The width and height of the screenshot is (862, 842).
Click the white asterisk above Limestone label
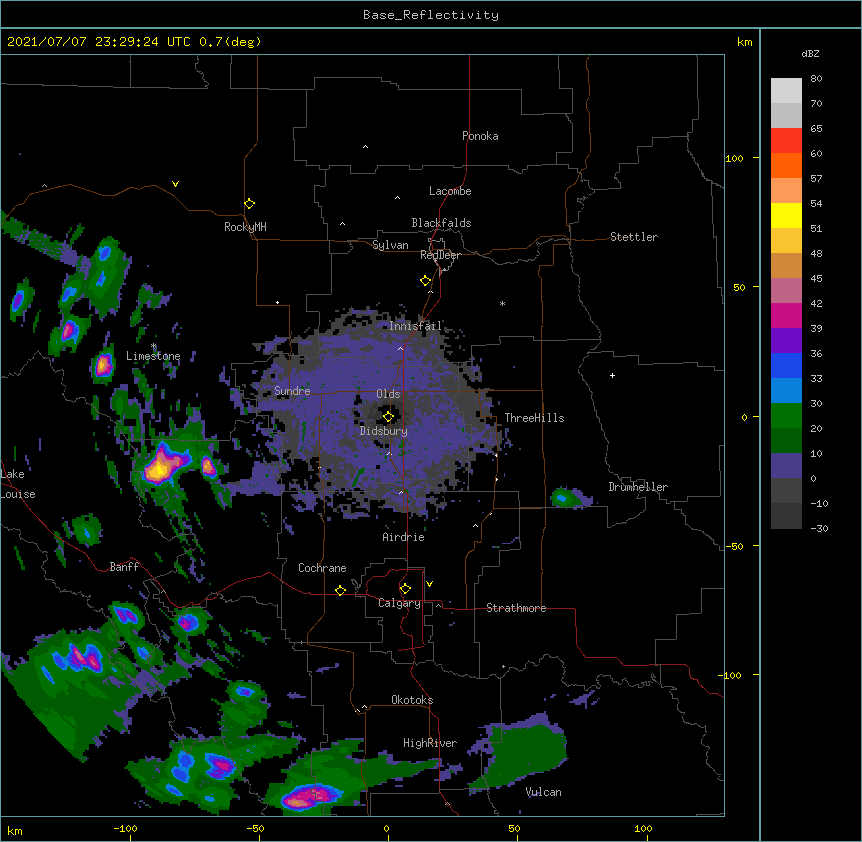pyautogui.click(x=154, y=346)
